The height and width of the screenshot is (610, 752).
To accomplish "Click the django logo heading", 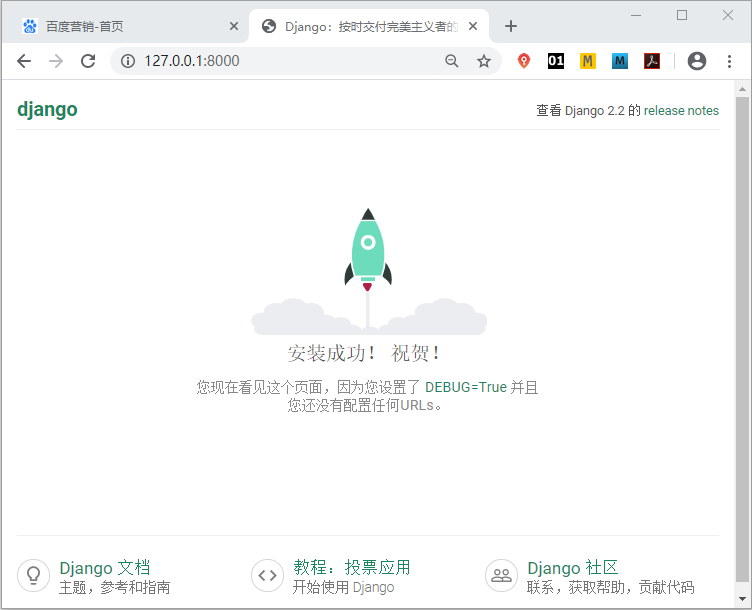I will click(x=47, y=109).
